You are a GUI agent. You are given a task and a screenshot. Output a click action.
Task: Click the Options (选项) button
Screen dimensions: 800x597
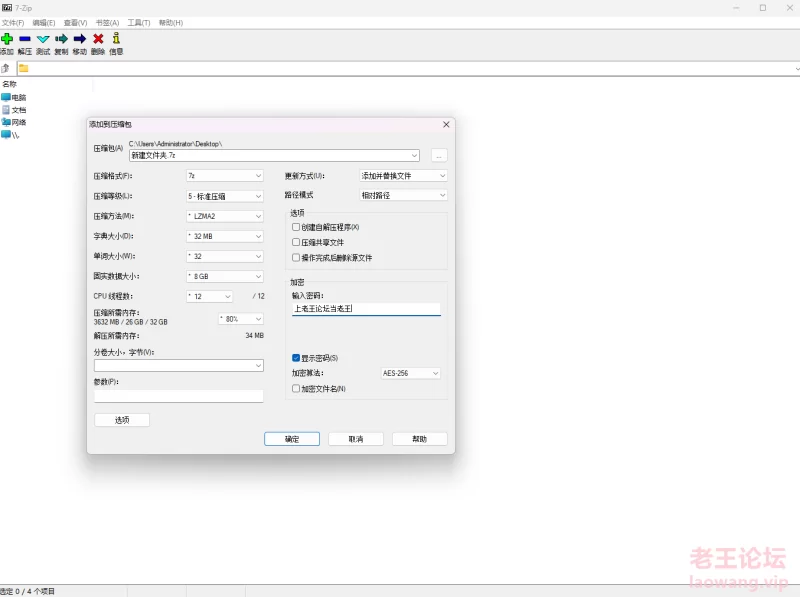[x=122, y=420]
